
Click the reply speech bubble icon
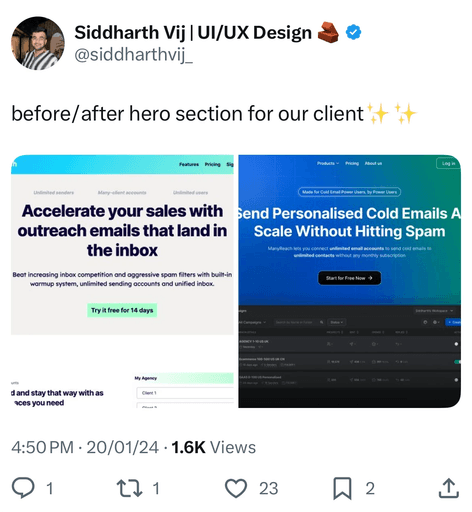click(23, 488)
